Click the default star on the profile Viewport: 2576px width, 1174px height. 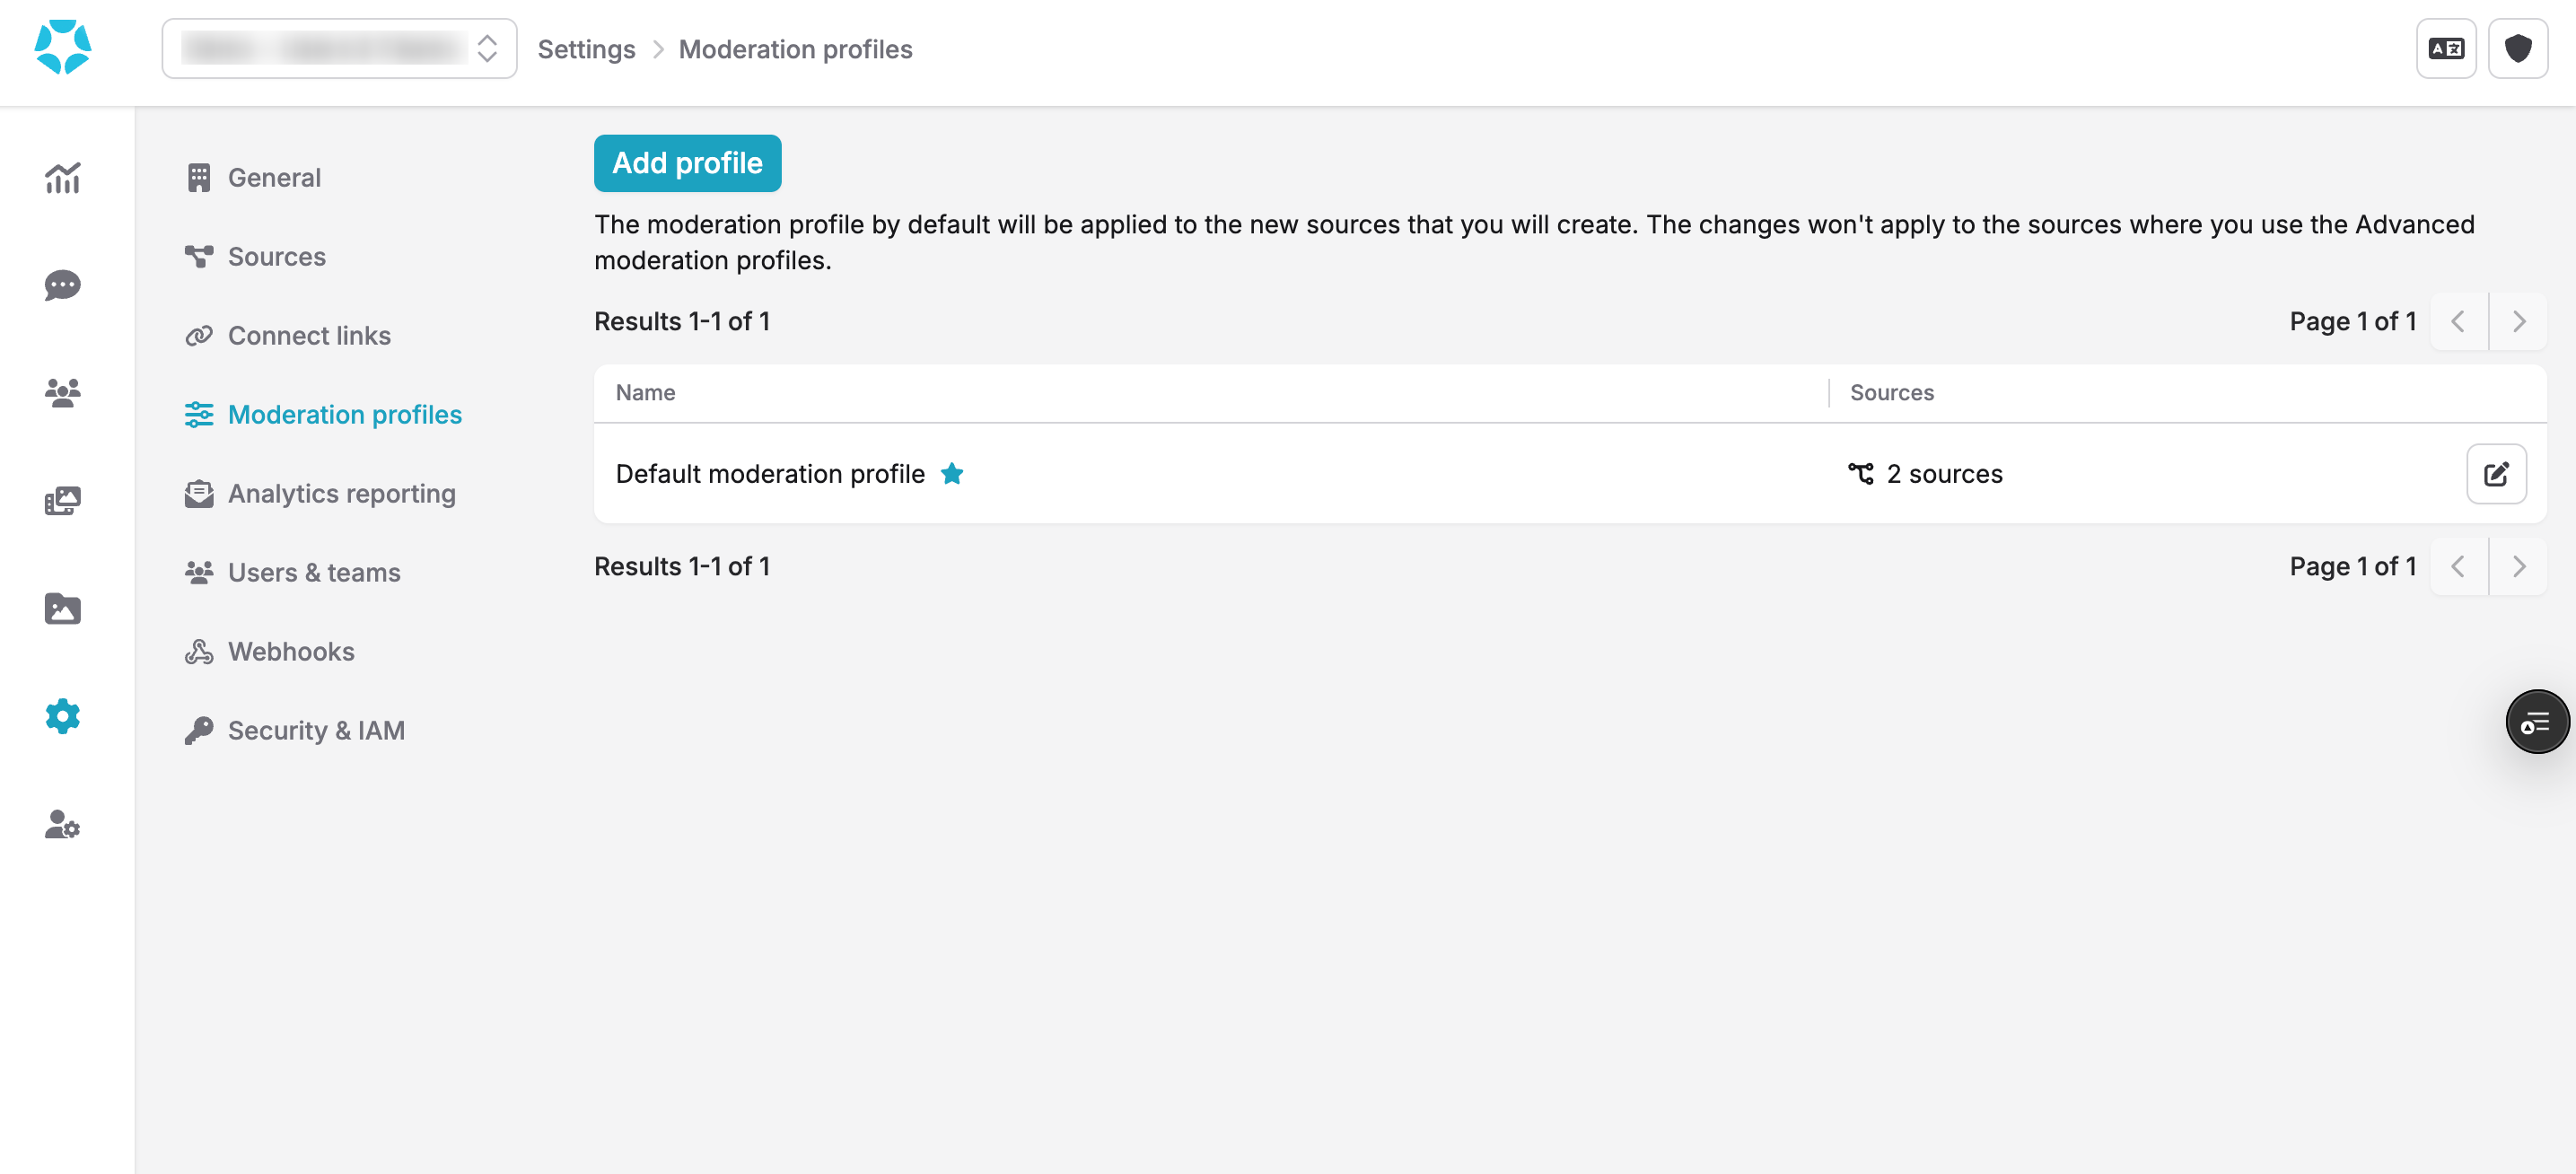click(x=952, y=473)
